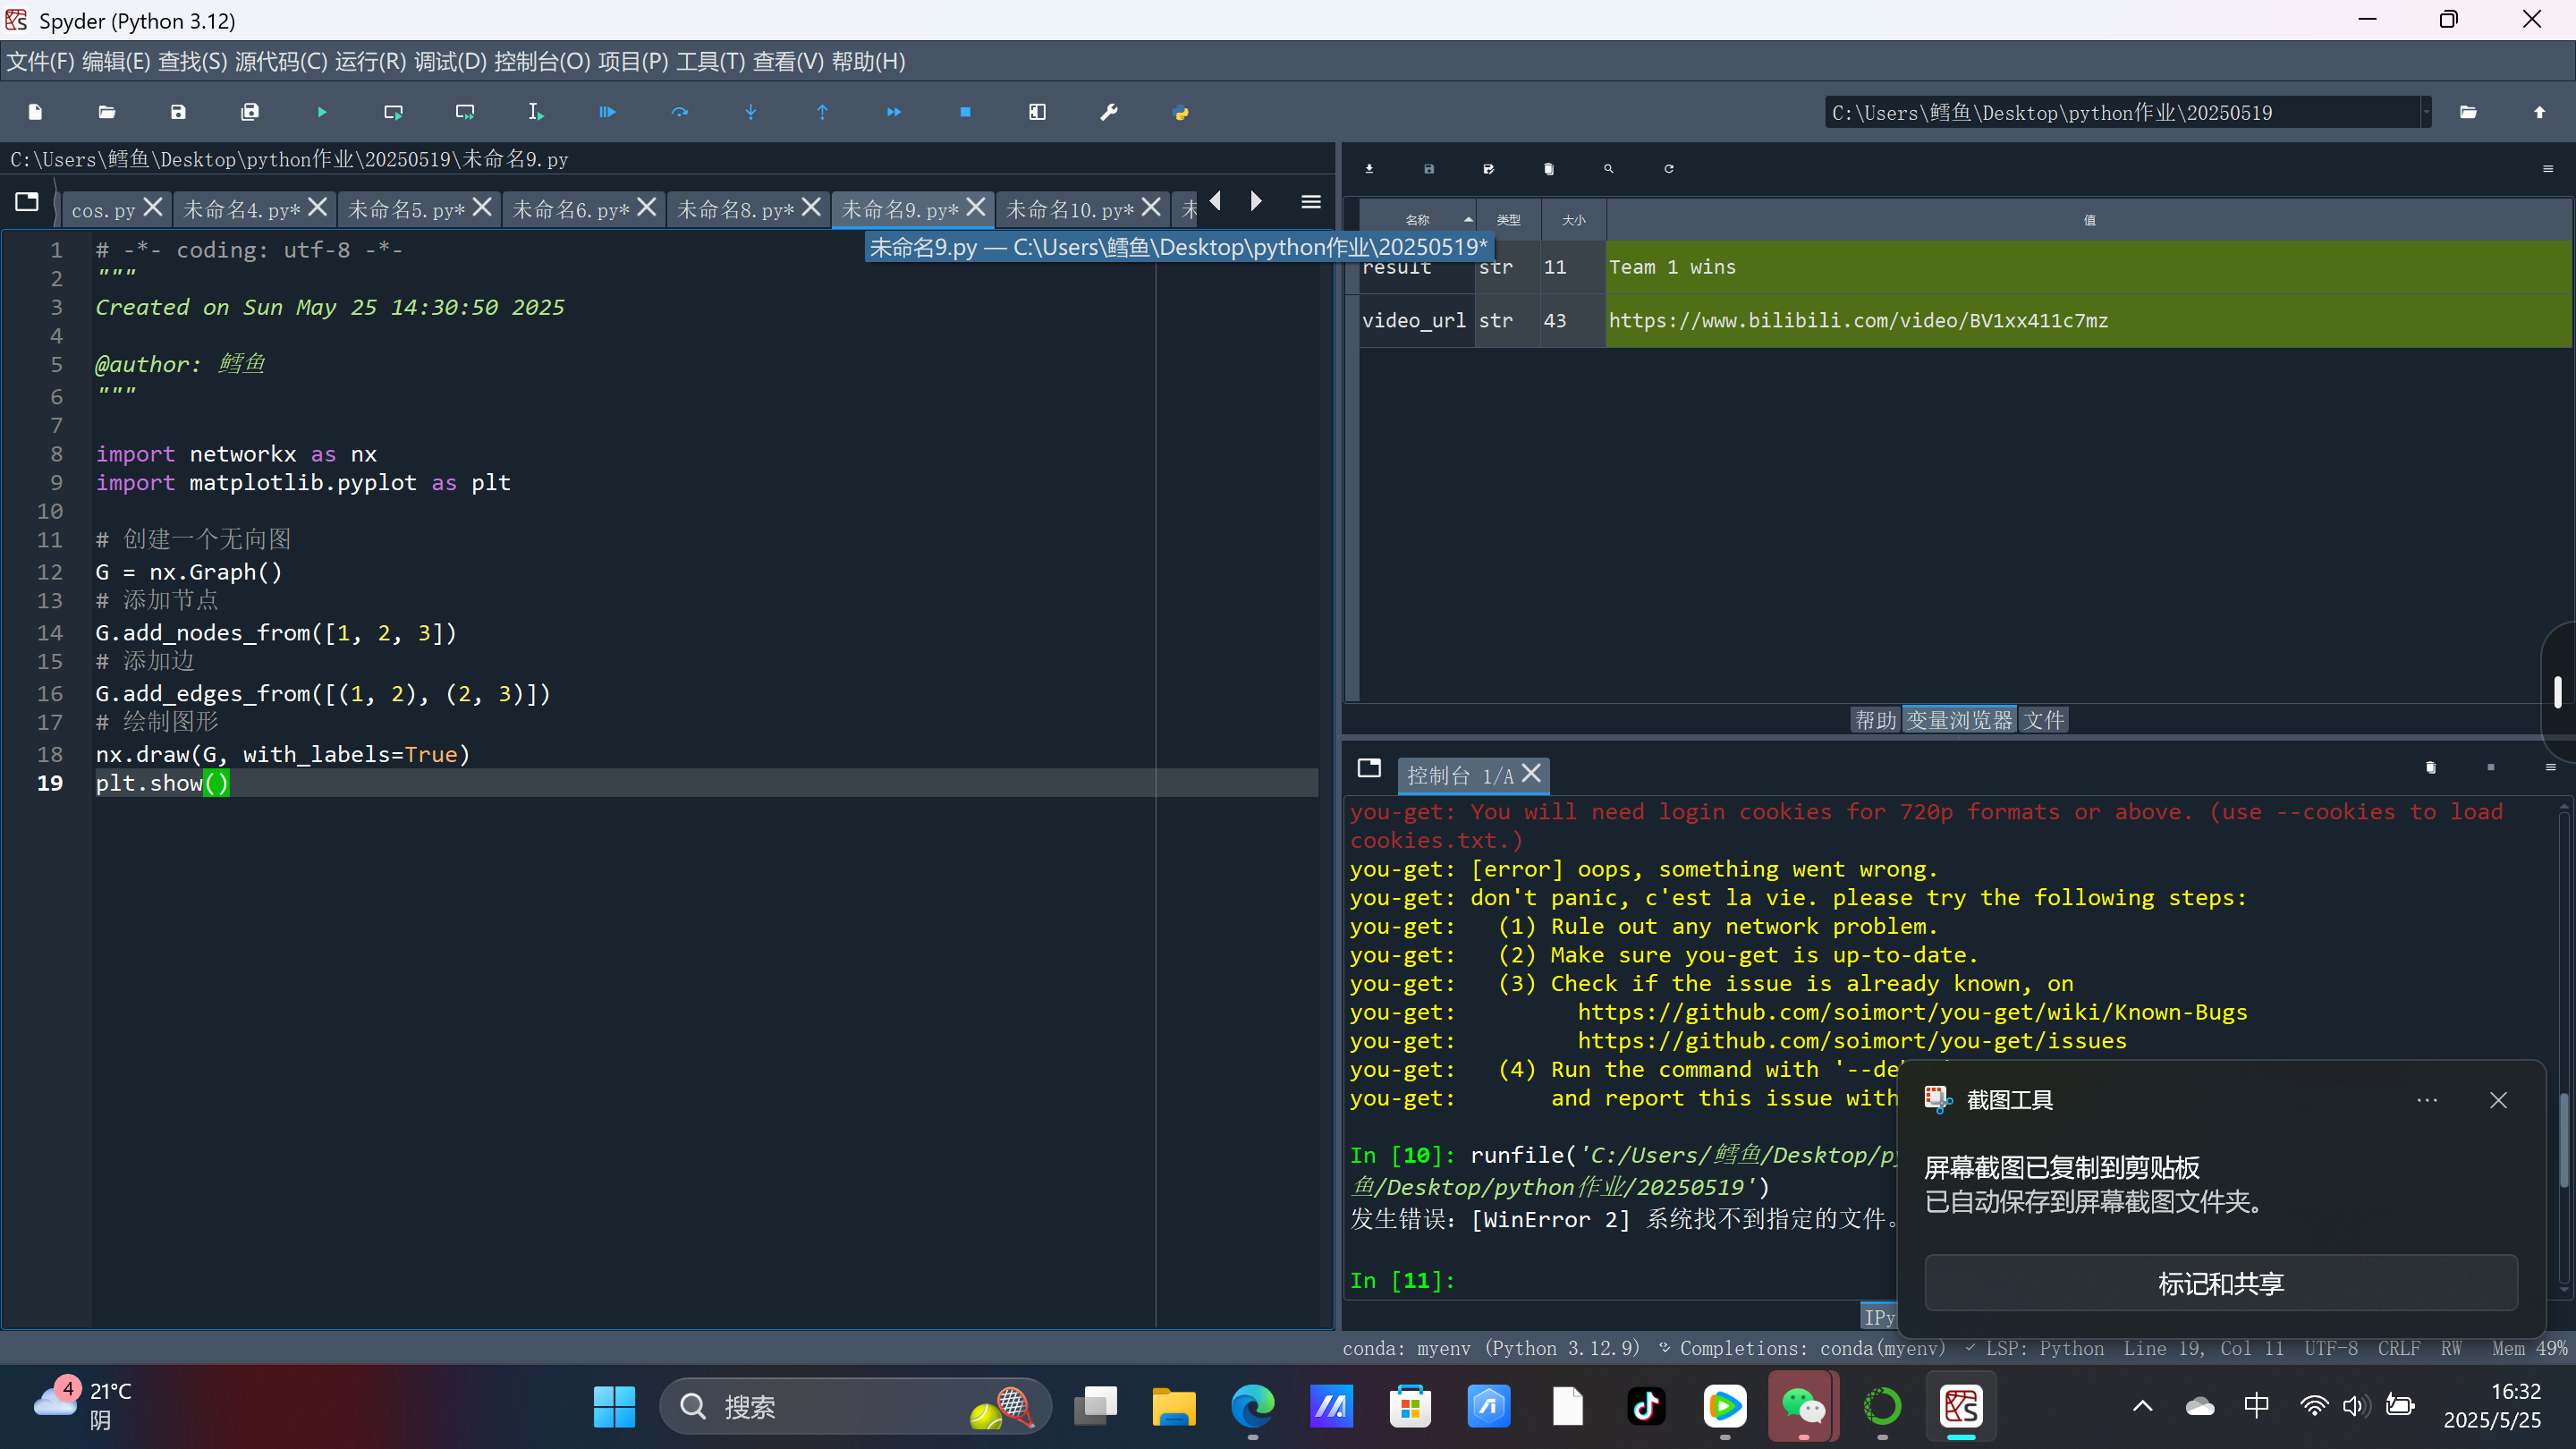Open Preferences via the wrench icon
The width and height of the screenshot is (2576, 1449).
(x=1109, y=112)
